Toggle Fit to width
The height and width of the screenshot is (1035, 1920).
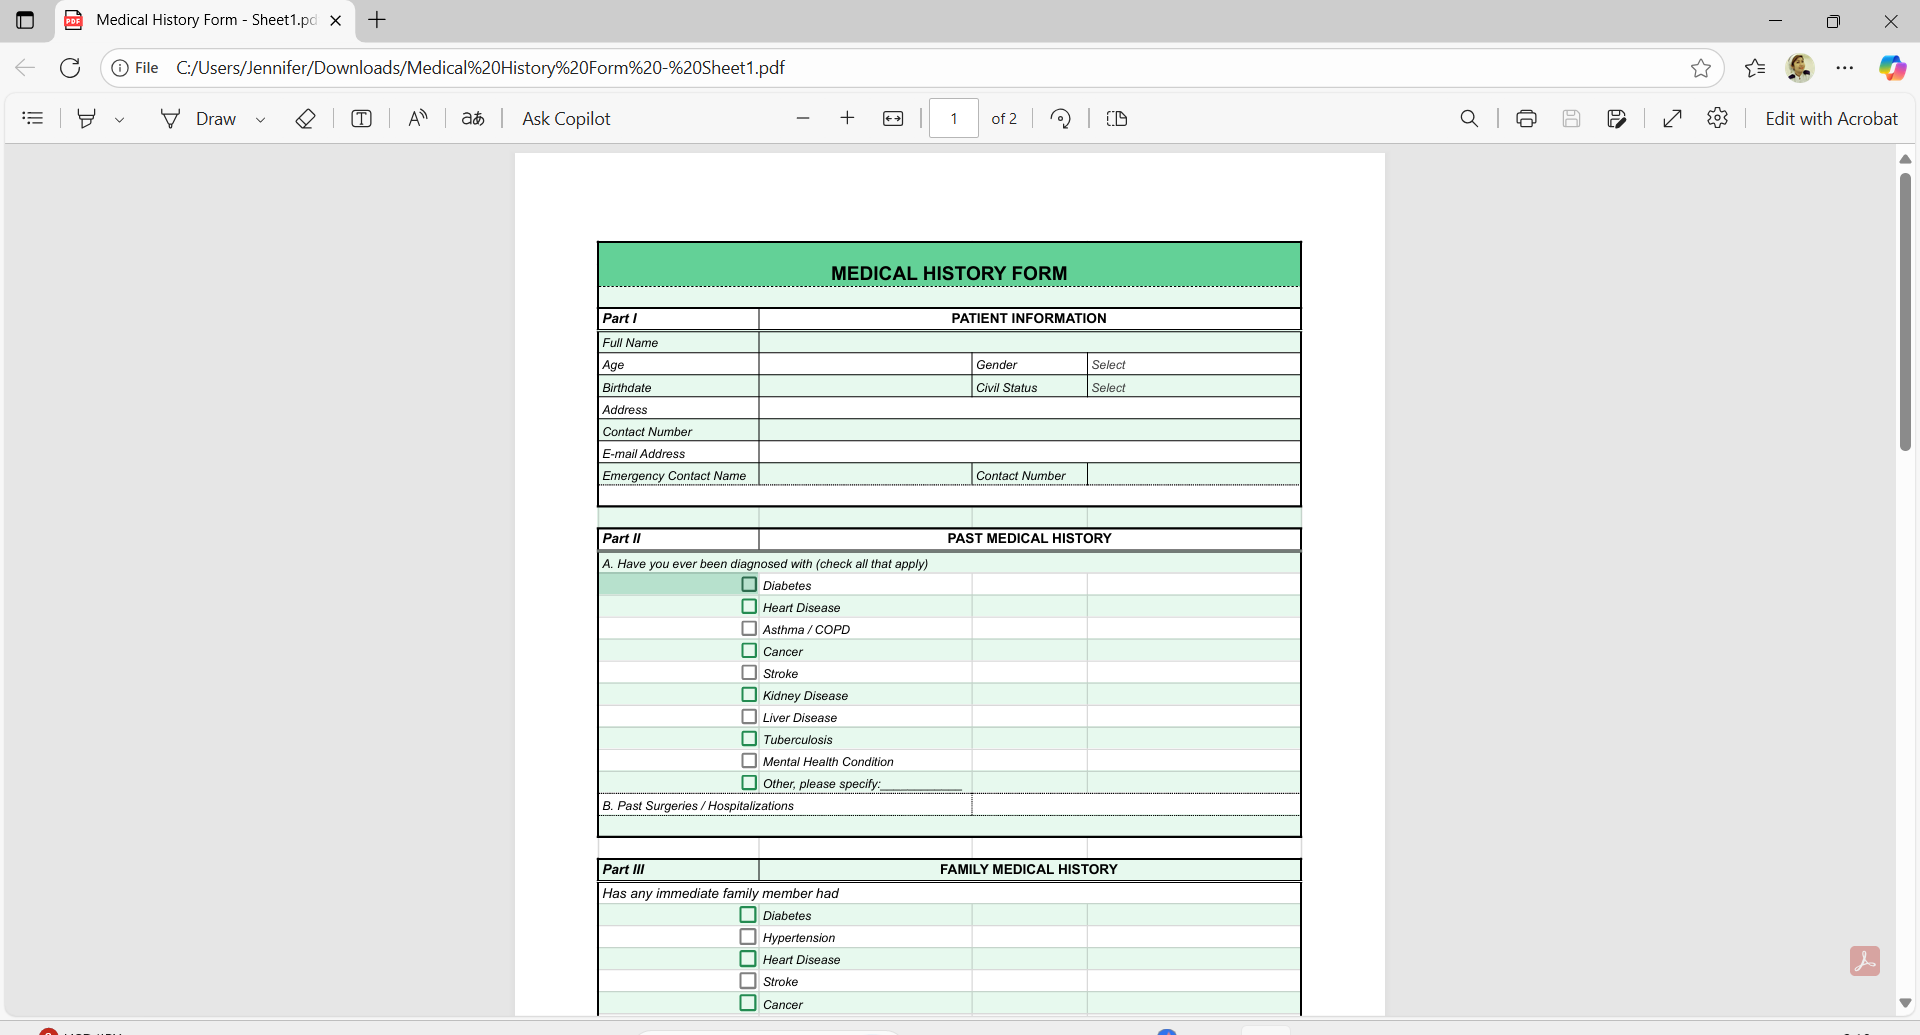pos(893,119)
